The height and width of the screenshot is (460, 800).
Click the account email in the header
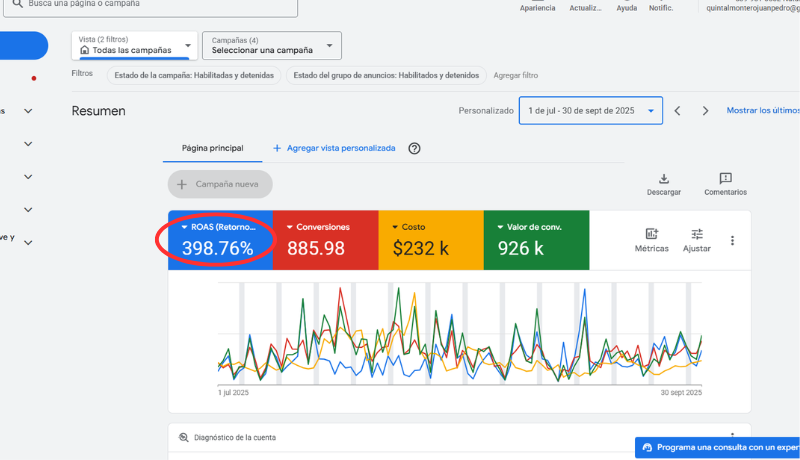coord(753,8)
